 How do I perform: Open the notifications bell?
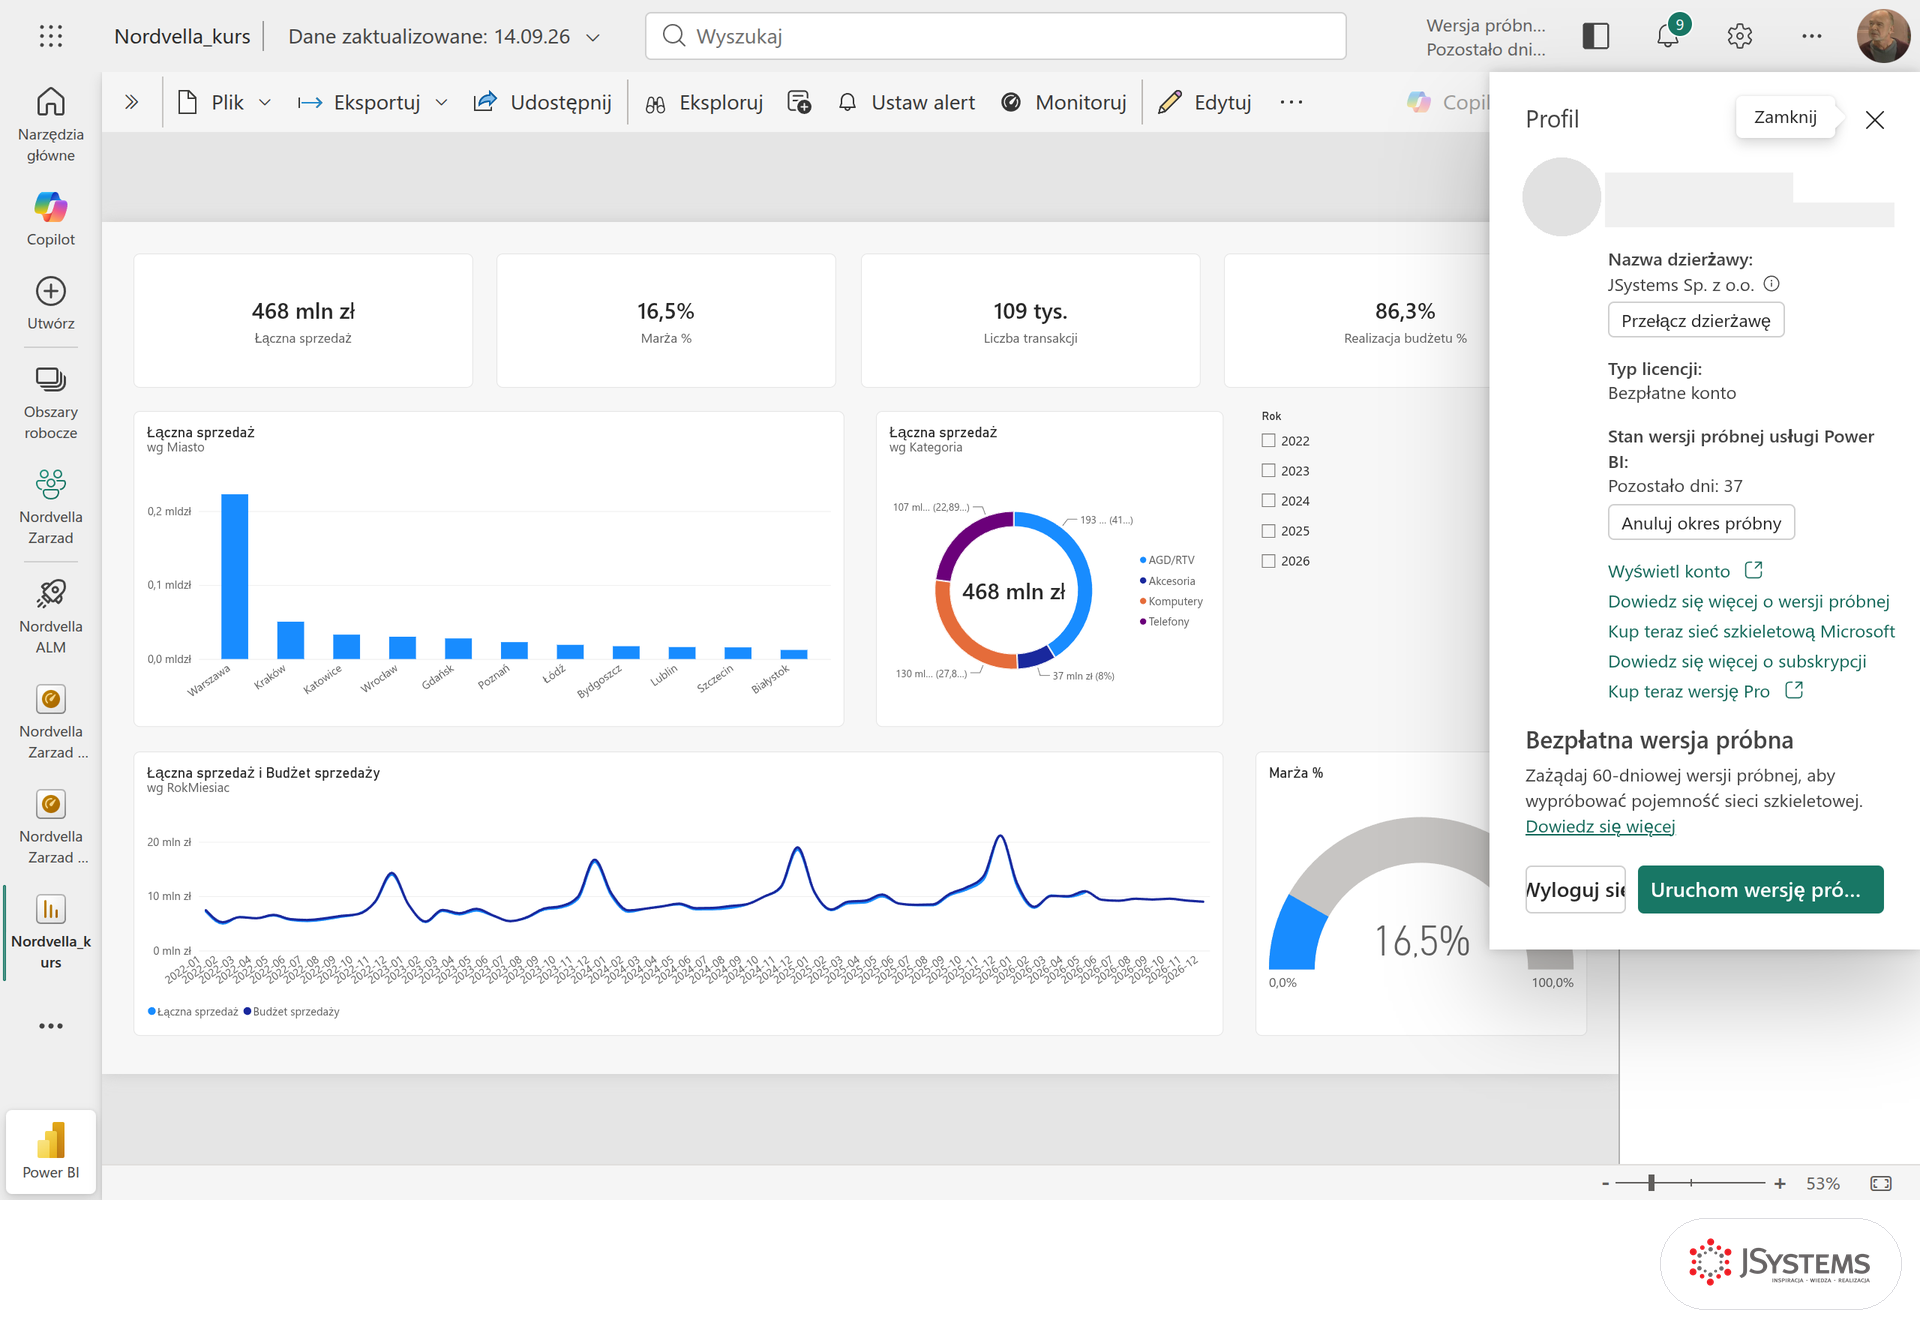(x=1667, y=36)
